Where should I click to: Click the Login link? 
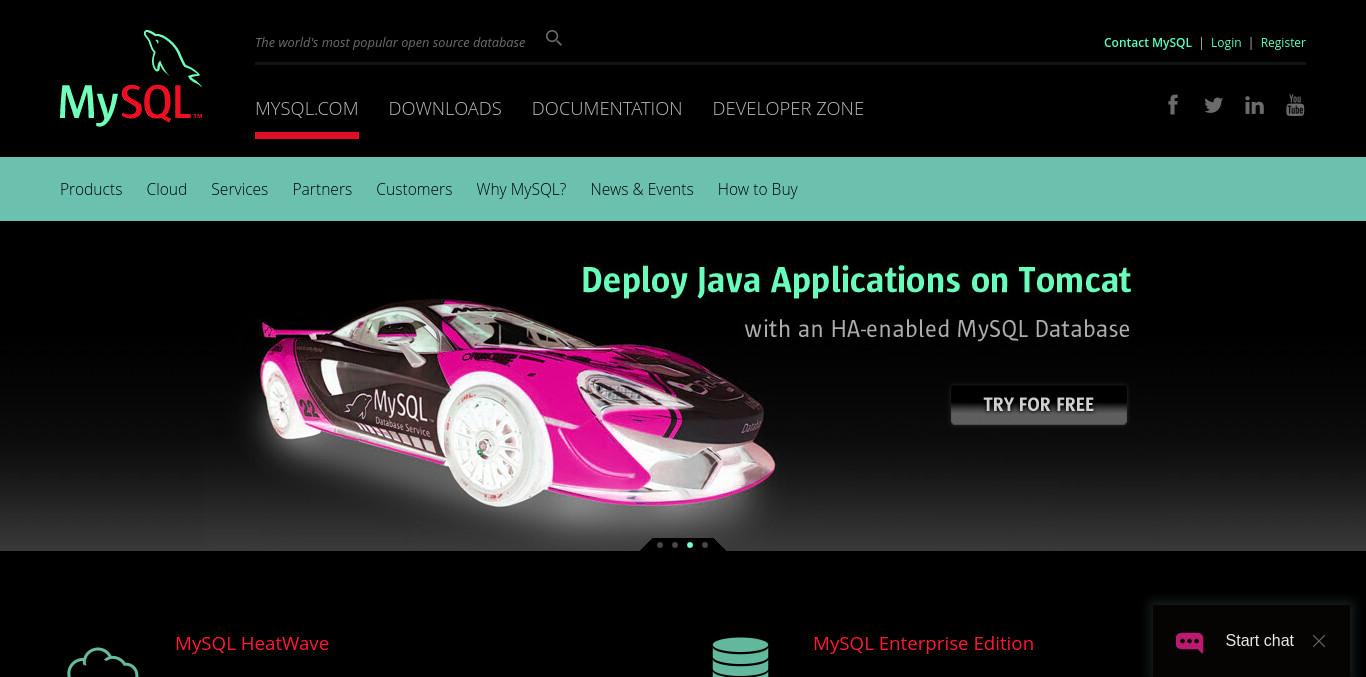pyautogui.click(x=1226, y=42)
